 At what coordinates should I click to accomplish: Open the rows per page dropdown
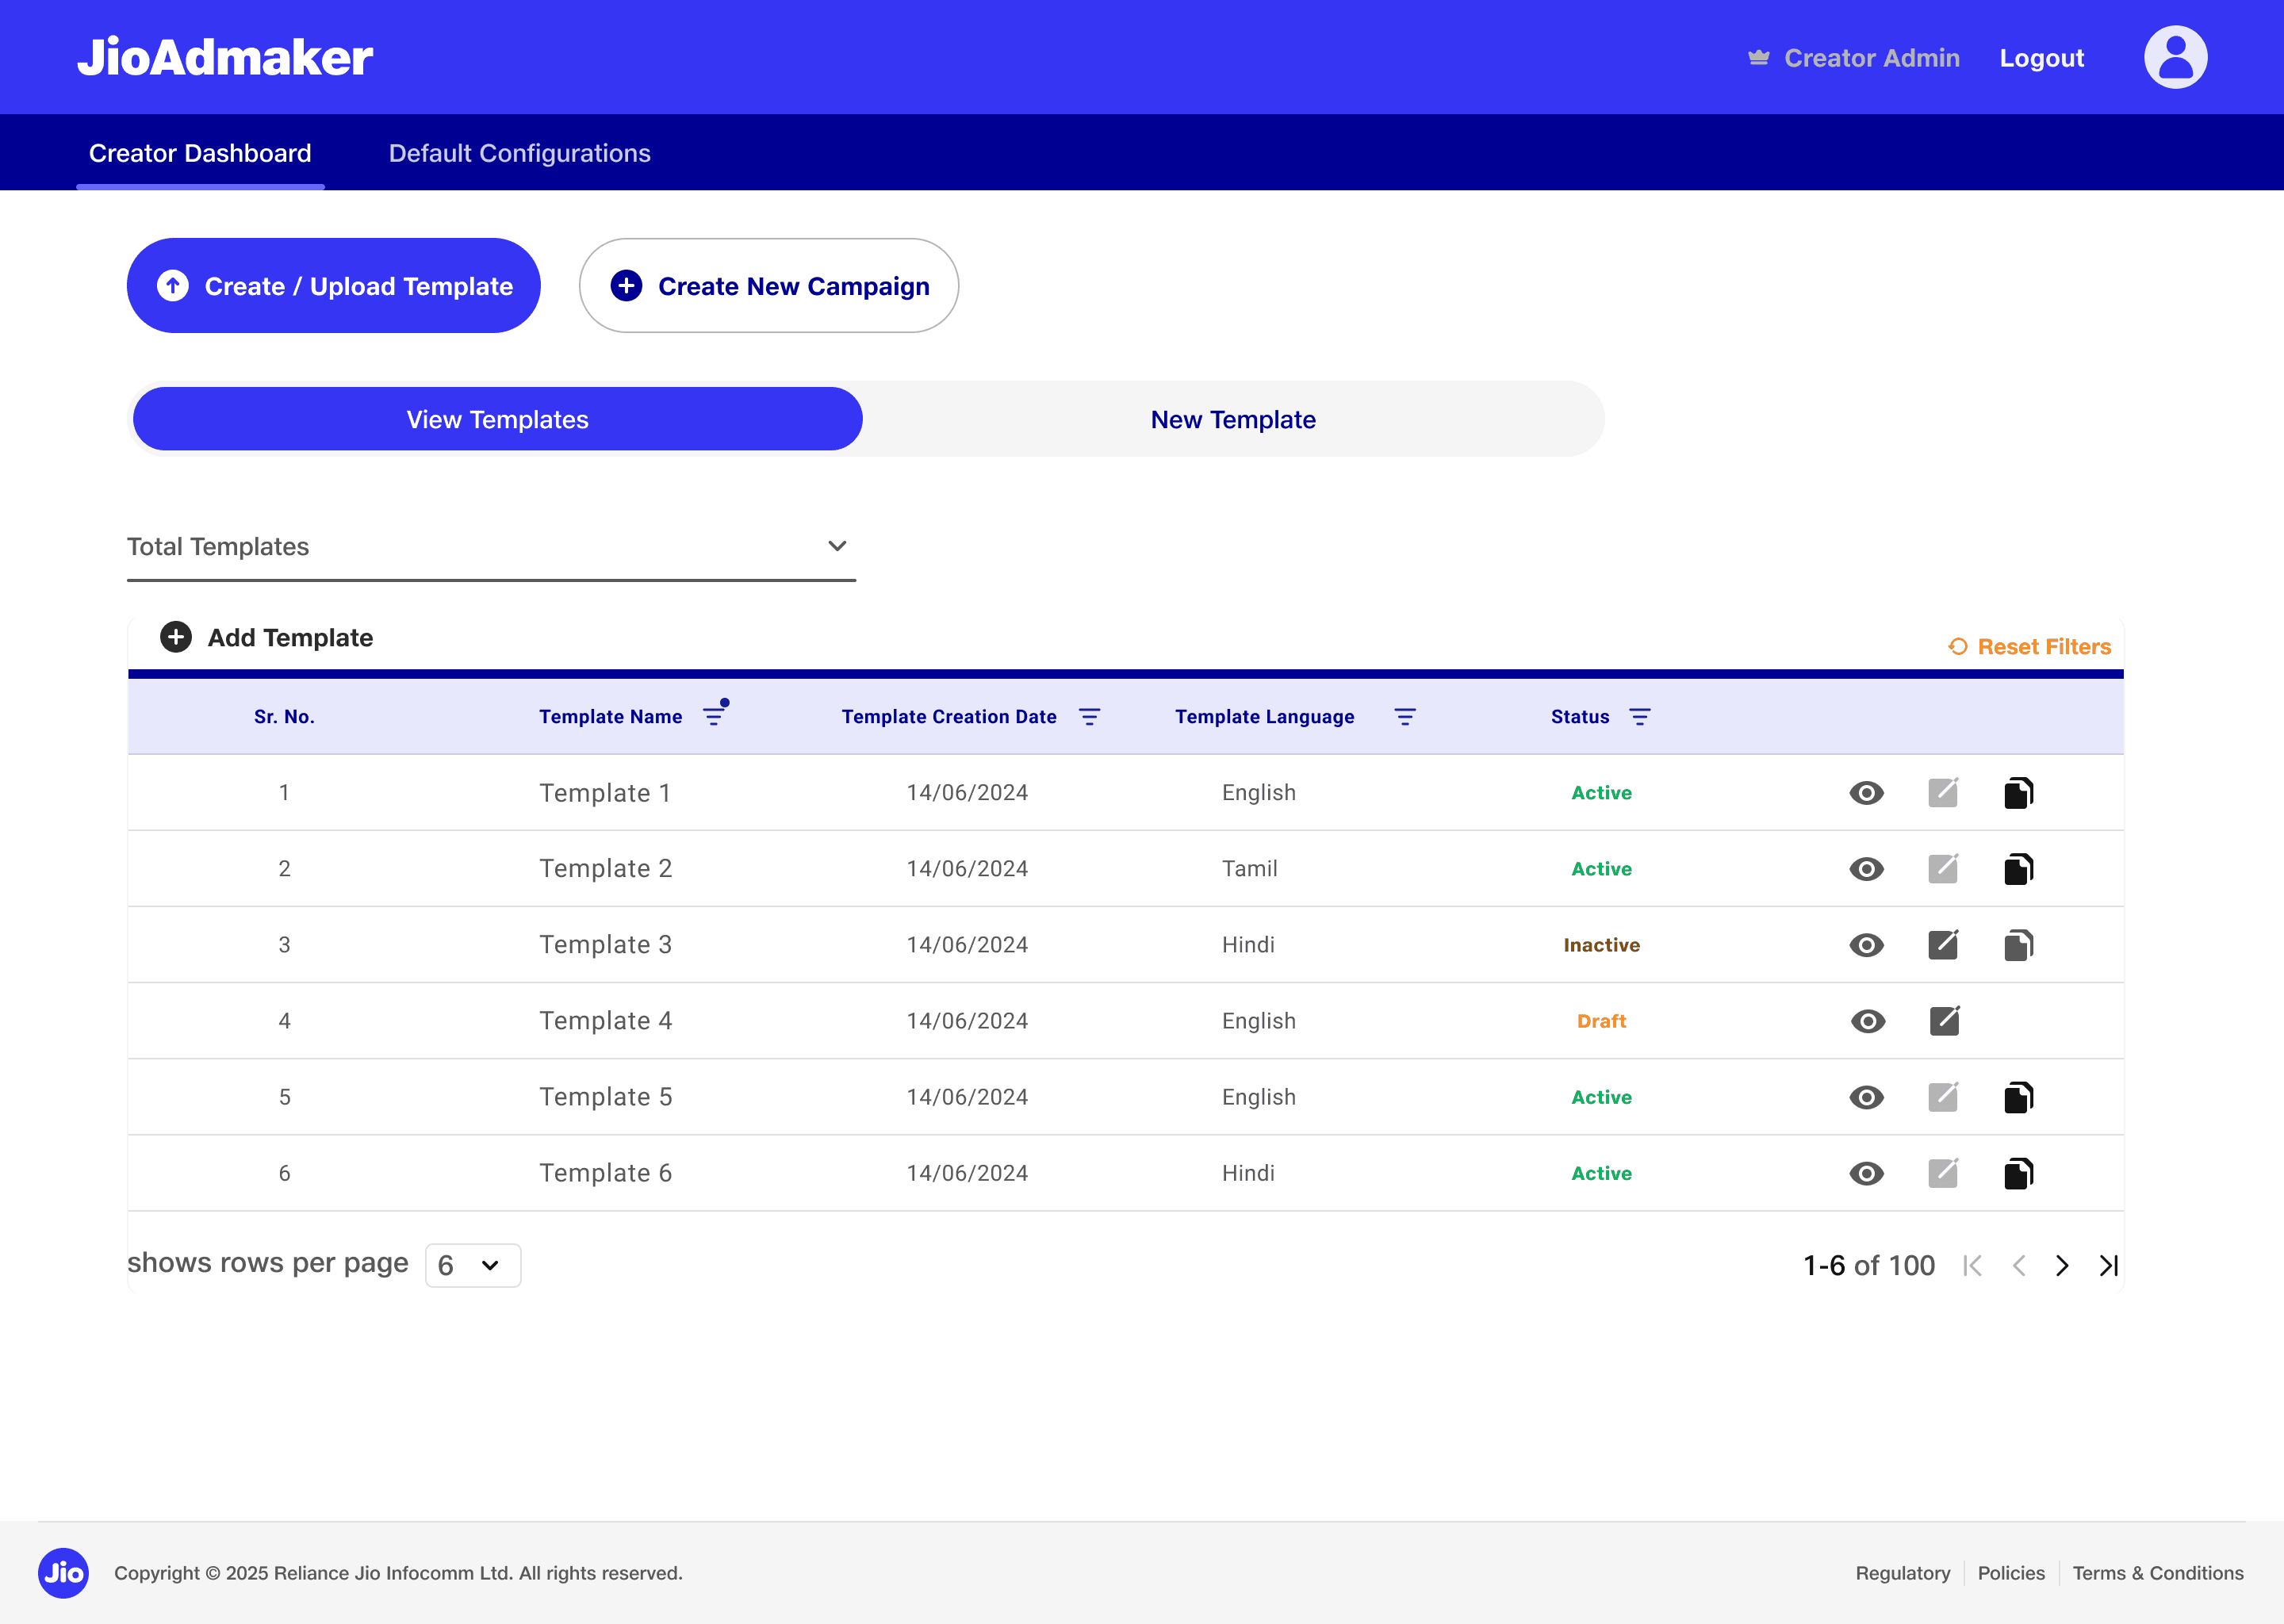pyautogui.click(x=472, y=1266)
